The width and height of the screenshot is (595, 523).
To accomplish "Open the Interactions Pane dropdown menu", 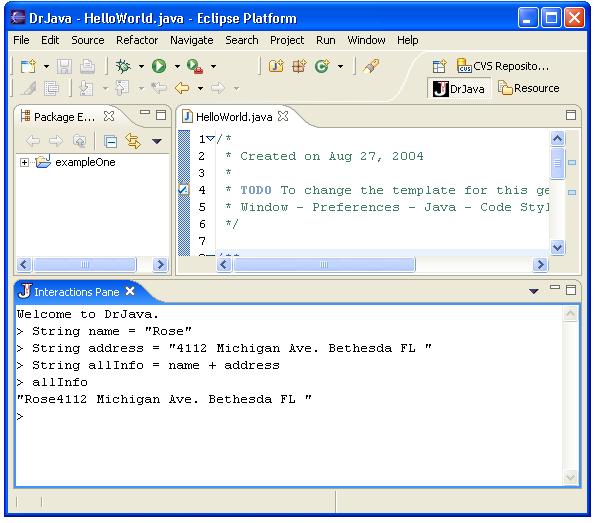I will click(534, 291).
